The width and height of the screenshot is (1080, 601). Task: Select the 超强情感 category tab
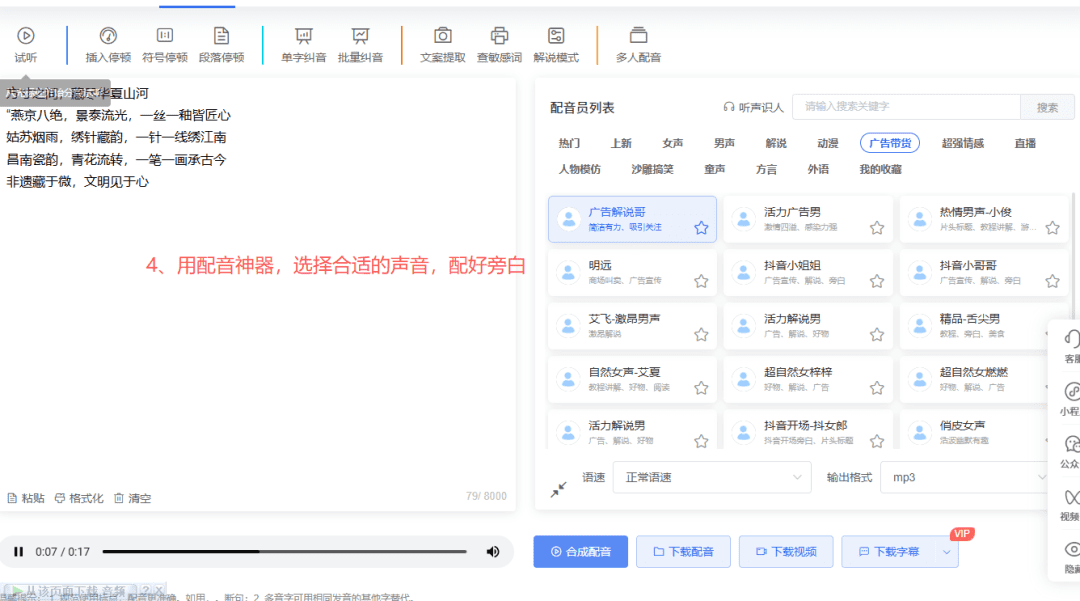[x=961, y=143]
